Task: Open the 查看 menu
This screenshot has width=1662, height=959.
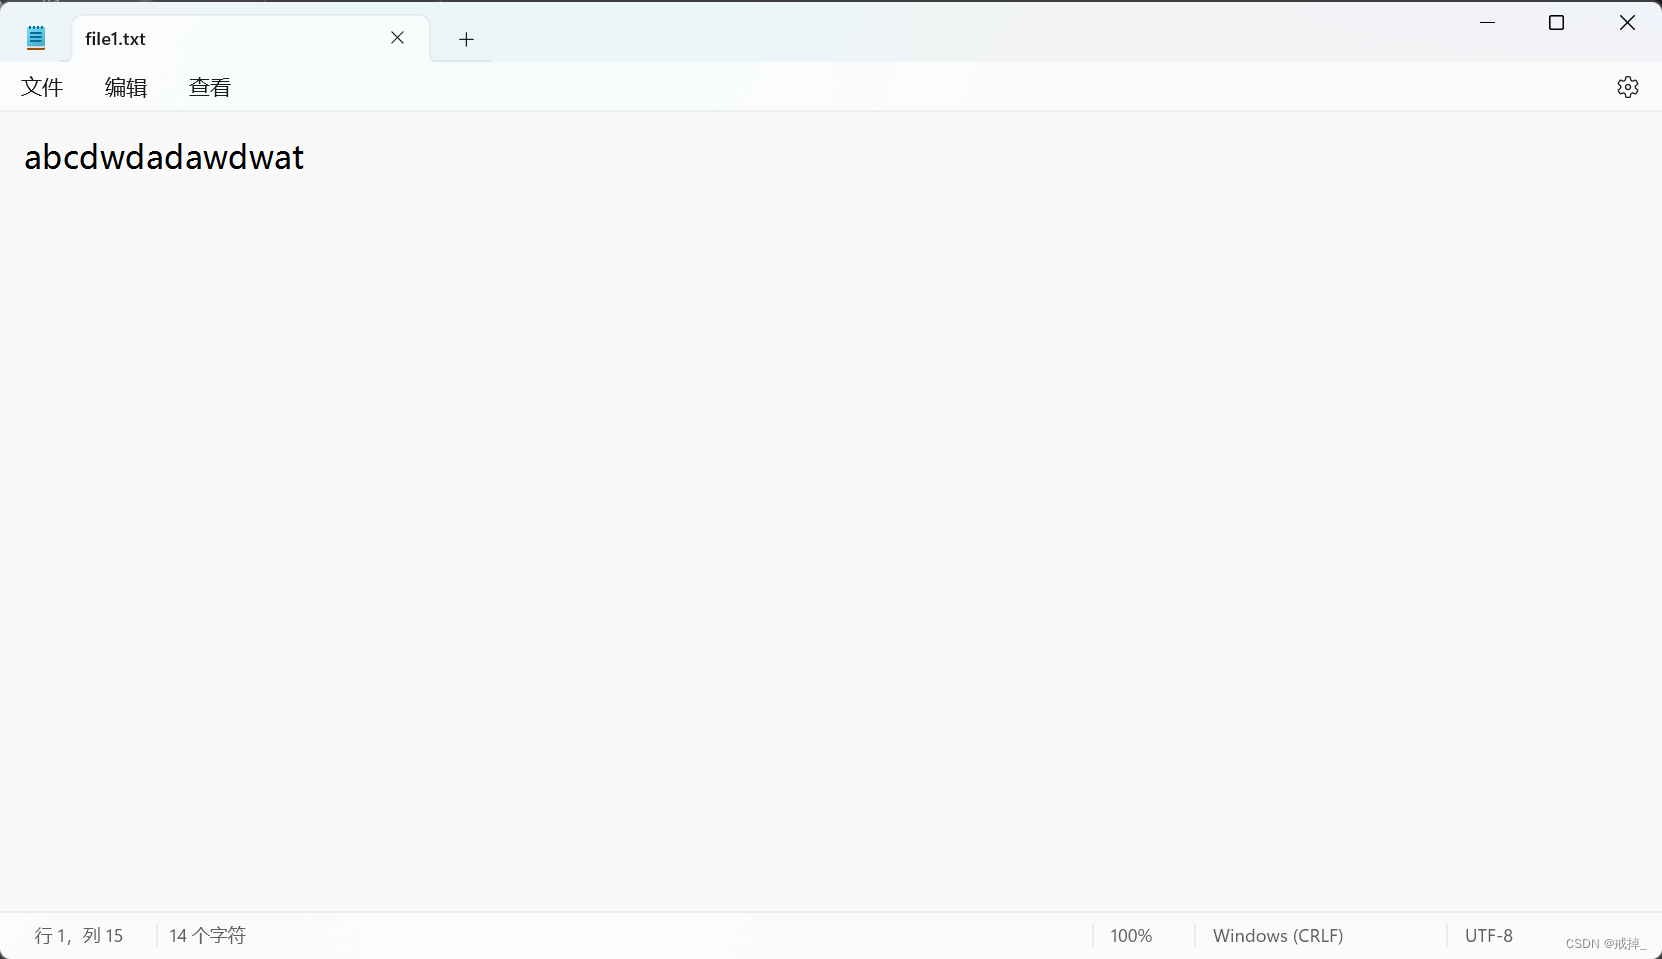Action: pos(210,87)
